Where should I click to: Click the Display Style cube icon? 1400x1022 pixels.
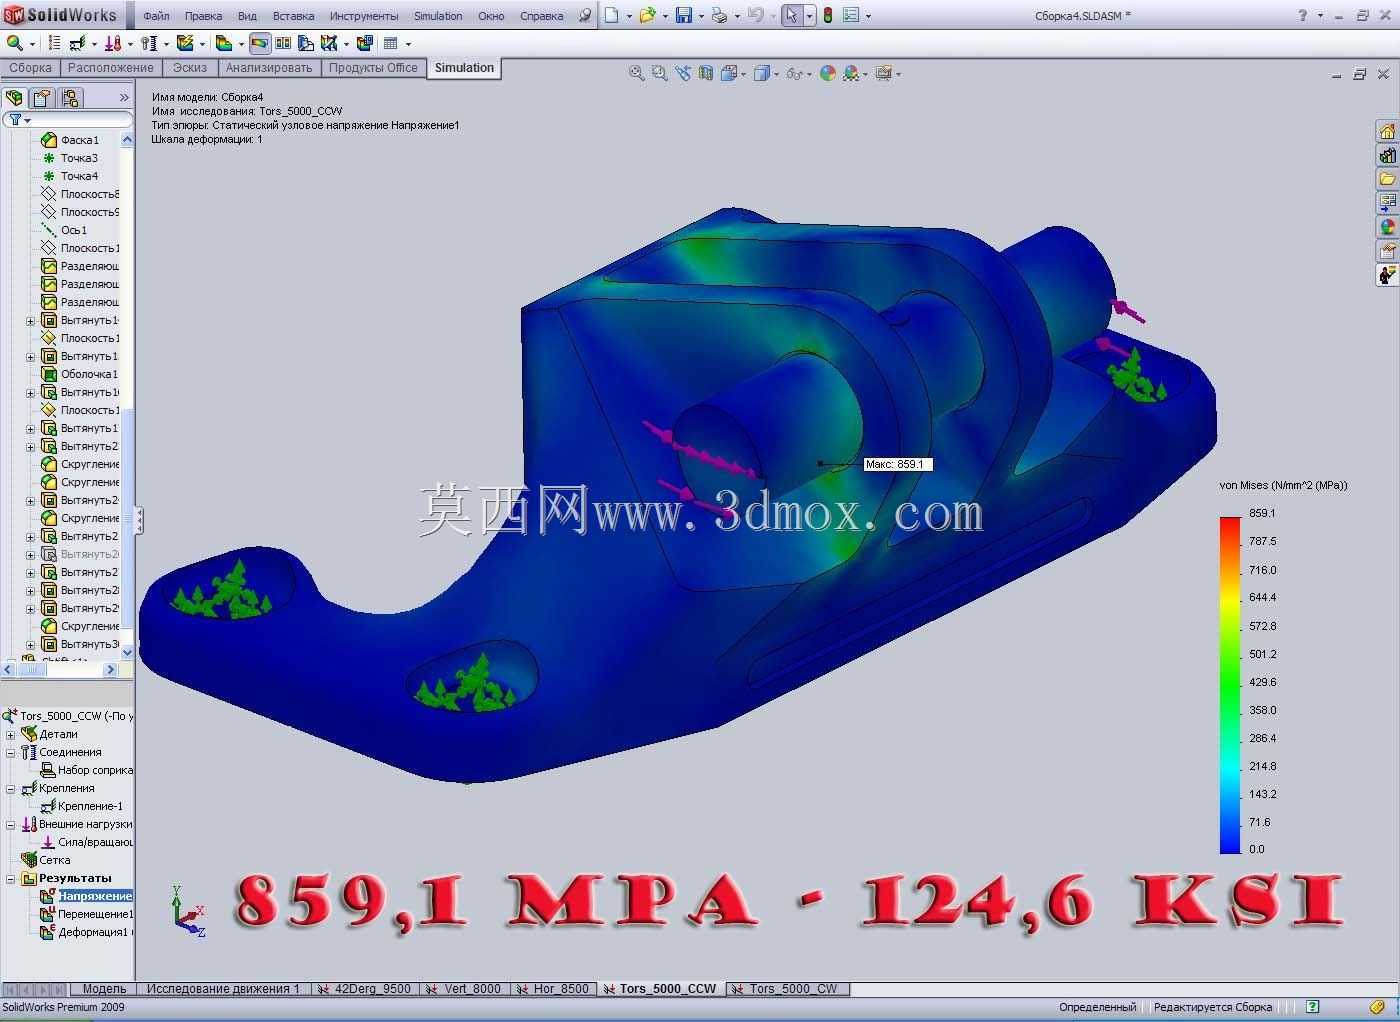tap(762, 73)
